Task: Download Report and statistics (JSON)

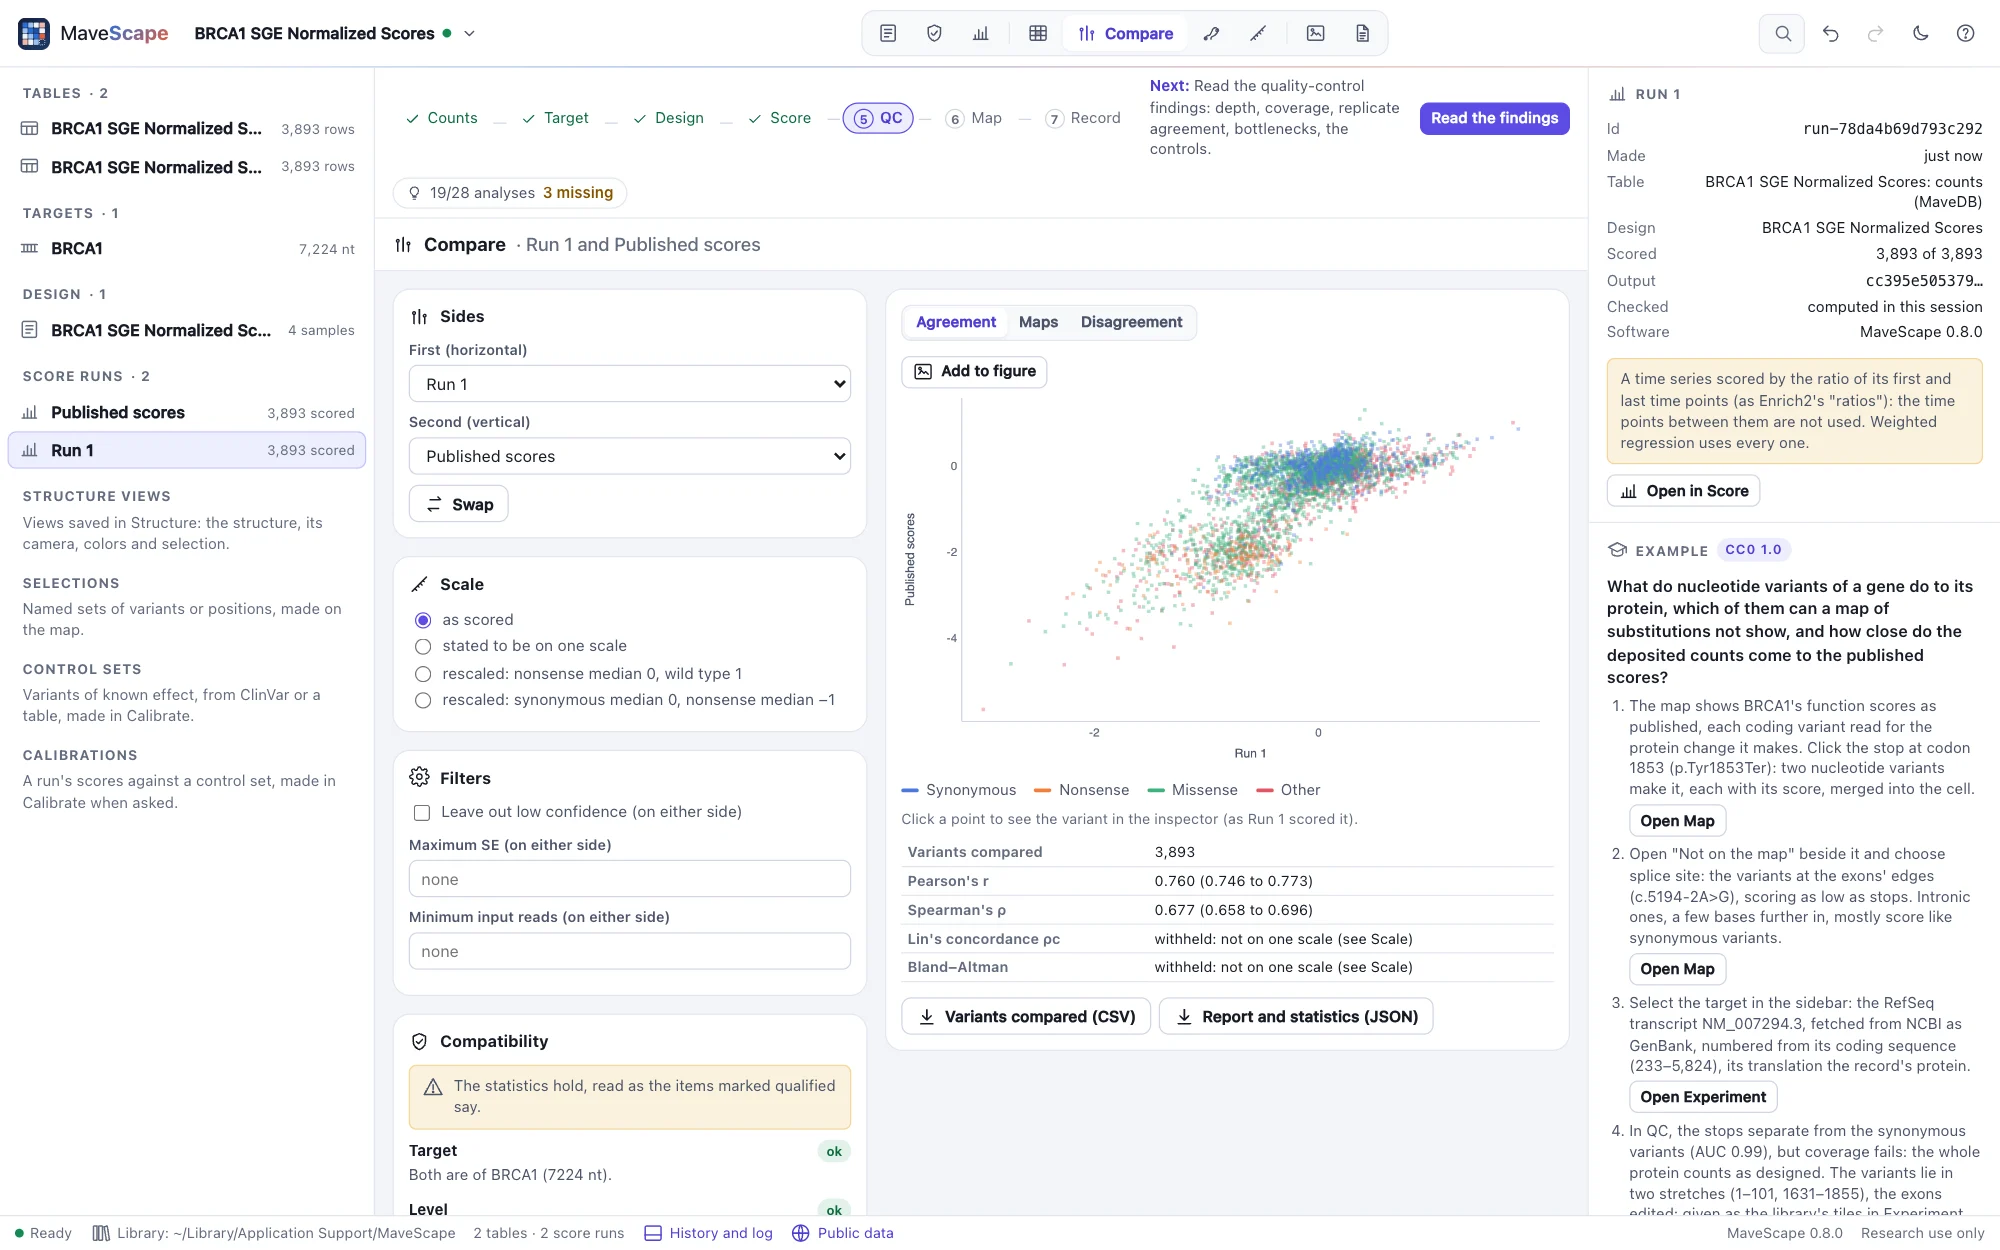Action: 1296,1016
